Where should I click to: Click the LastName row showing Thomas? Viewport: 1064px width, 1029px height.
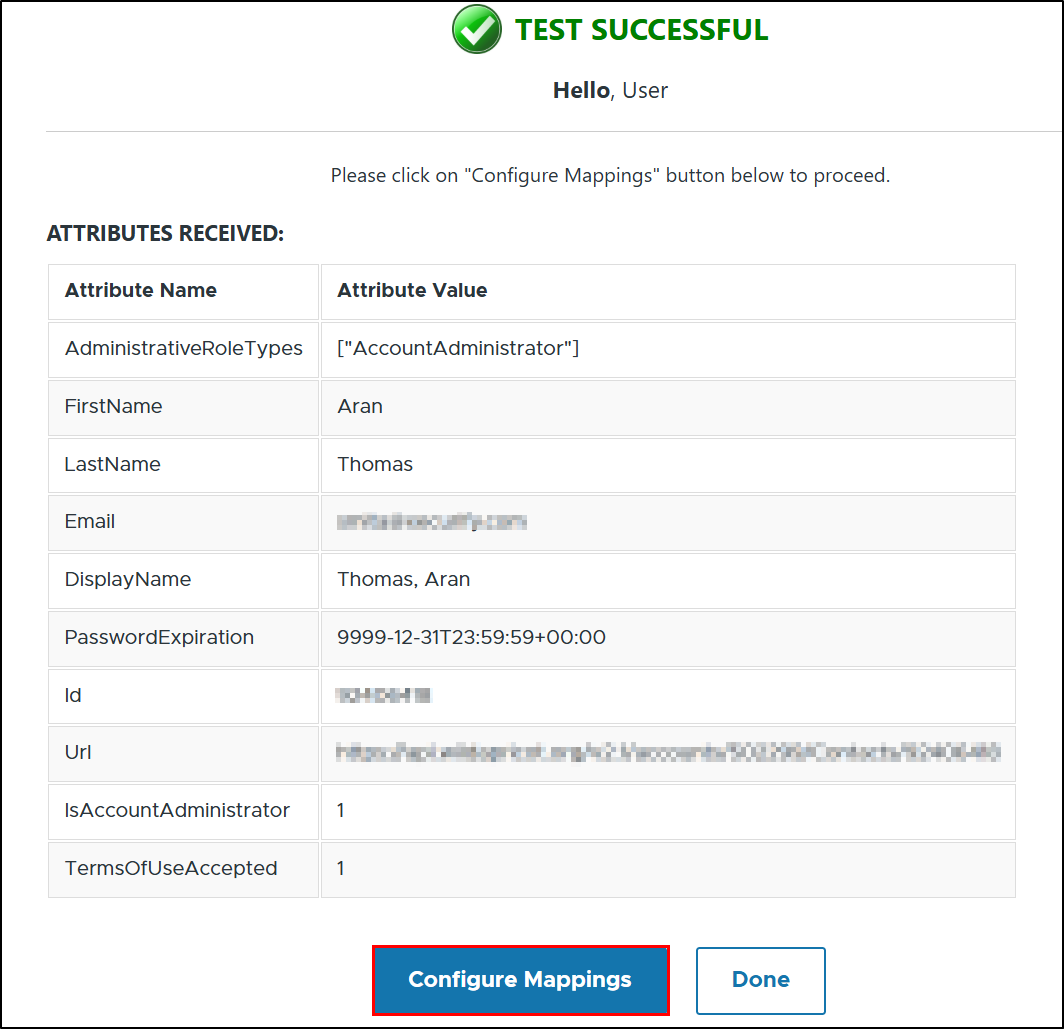click(x=110, y=464)
